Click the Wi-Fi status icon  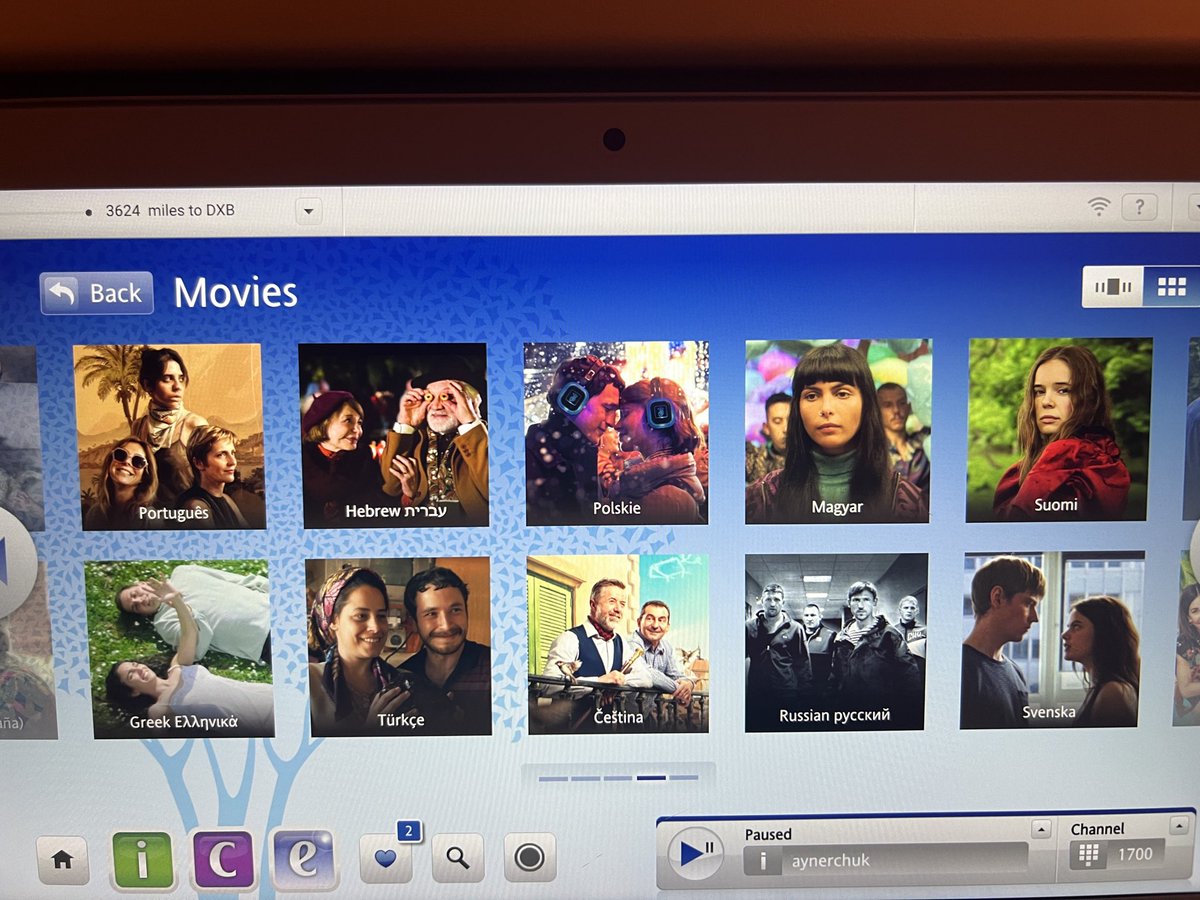tap(1099, 207)
